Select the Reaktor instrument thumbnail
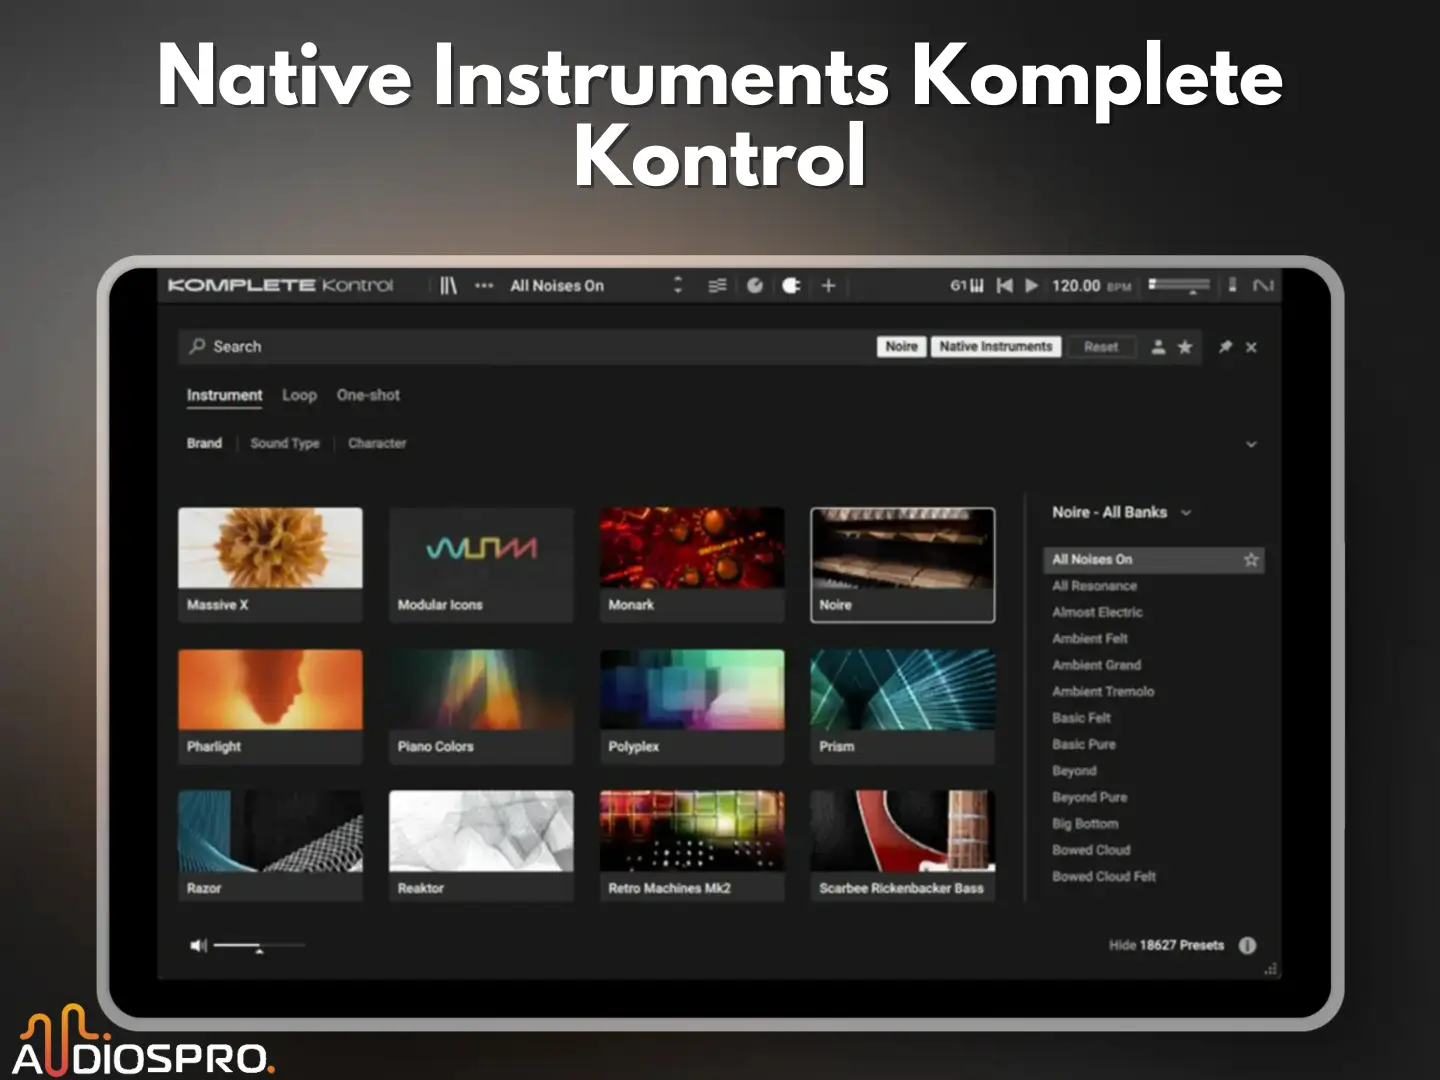The image size is (1440, 1080). 481,846
